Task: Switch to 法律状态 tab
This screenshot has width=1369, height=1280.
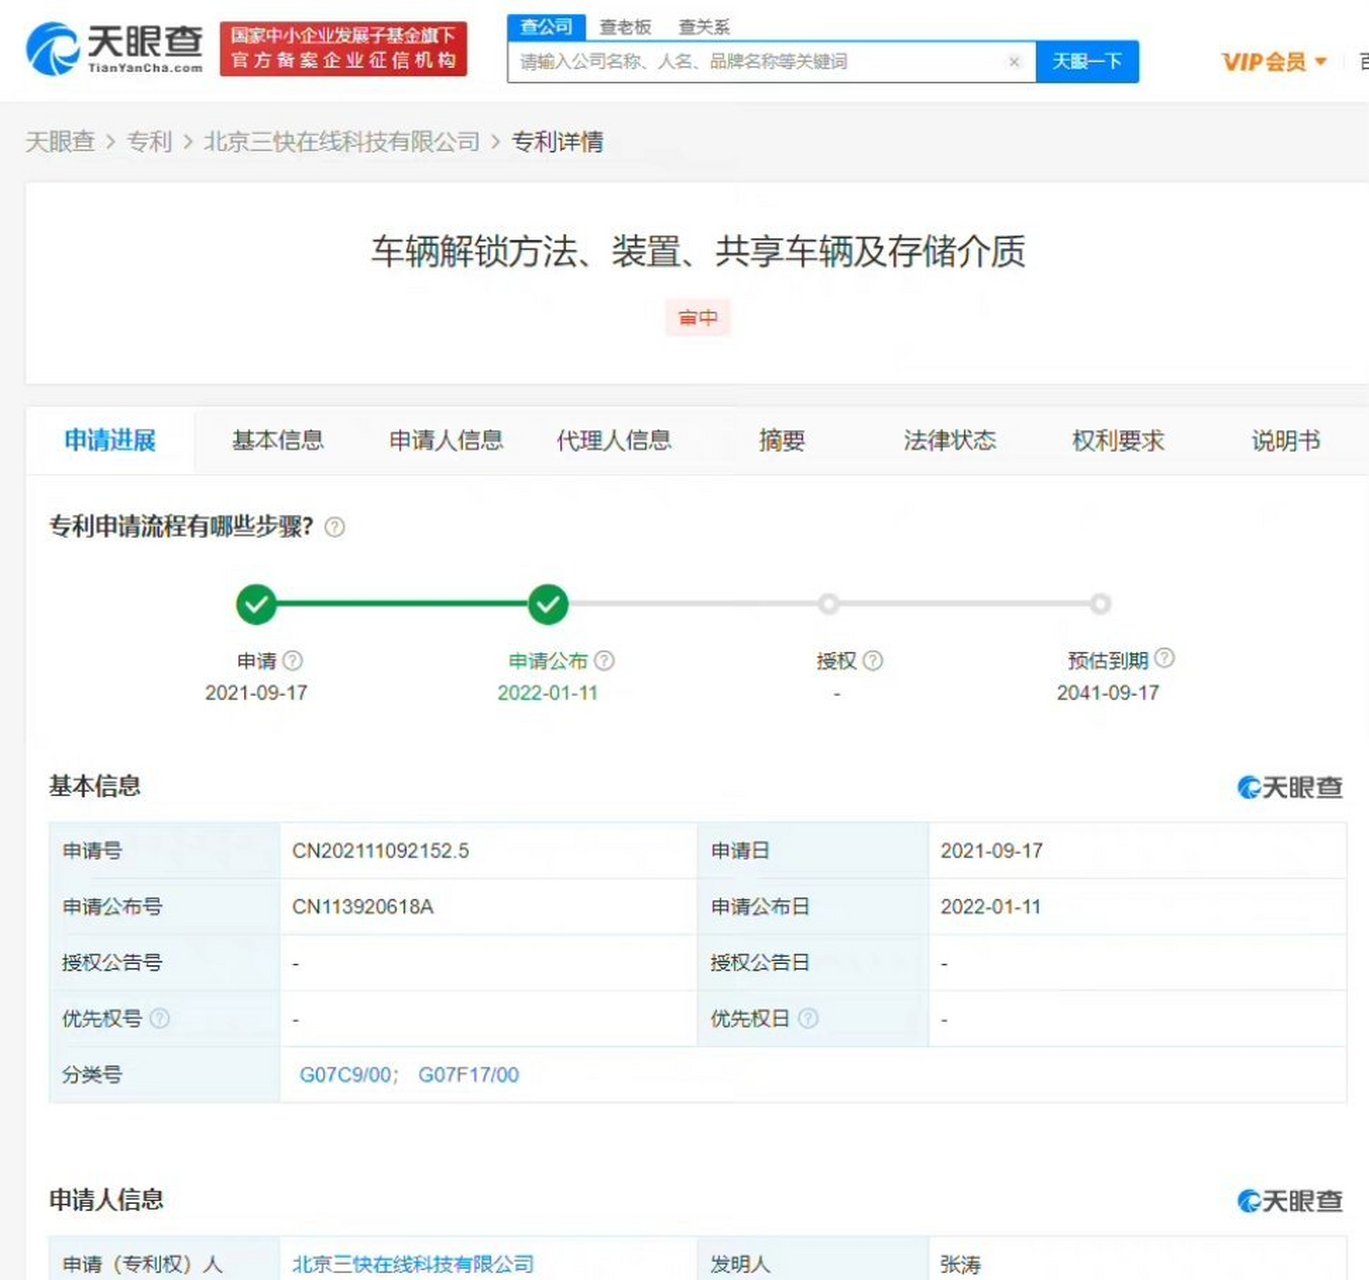Action: pos(950,440)
